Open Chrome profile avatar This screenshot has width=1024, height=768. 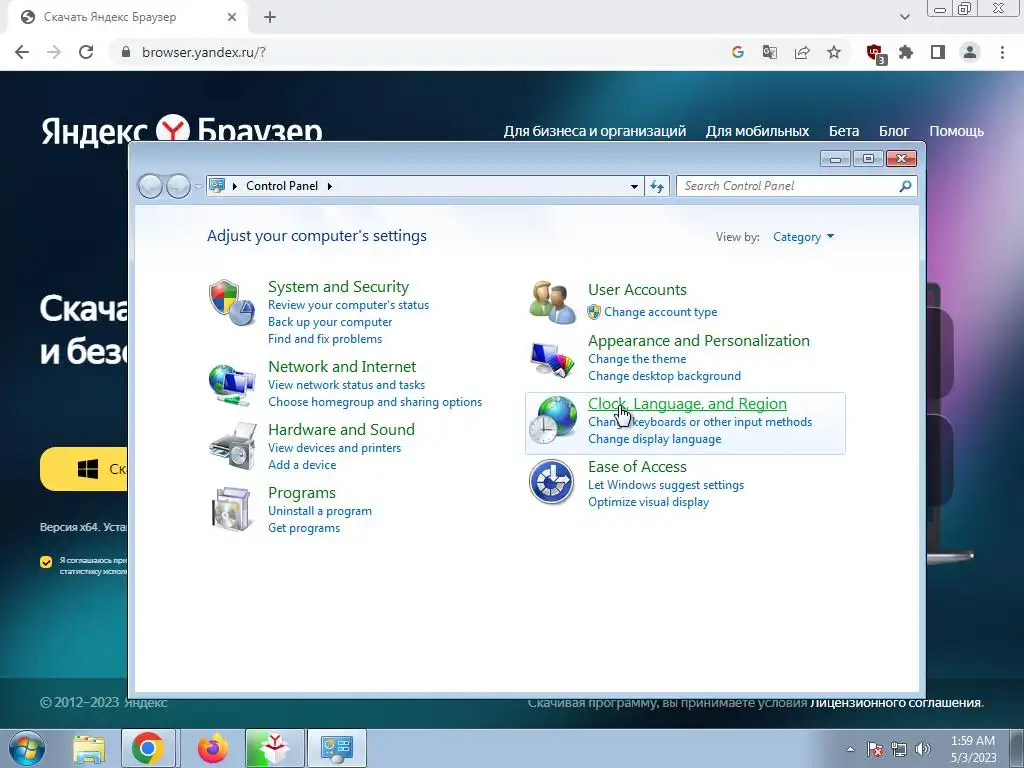coord(970,52)
